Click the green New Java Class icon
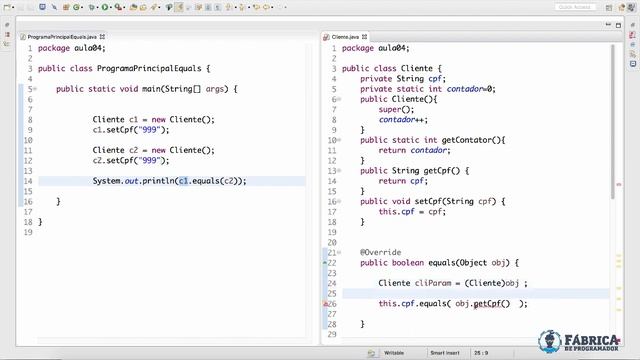 tap(76, 7)
